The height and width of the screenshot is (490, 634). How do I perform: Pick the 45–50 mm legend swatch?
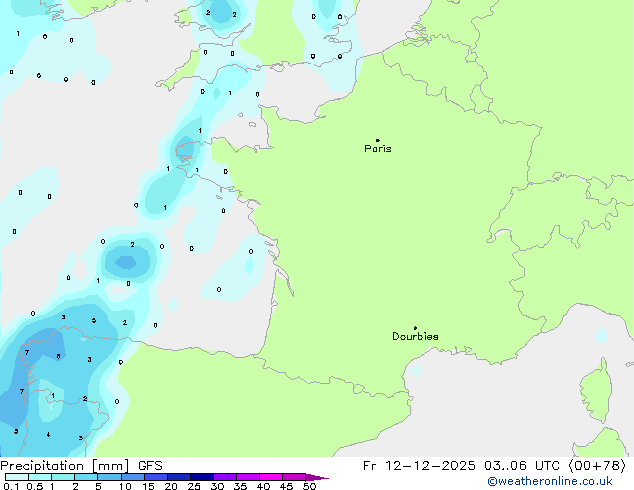click(x=294, y=477)
